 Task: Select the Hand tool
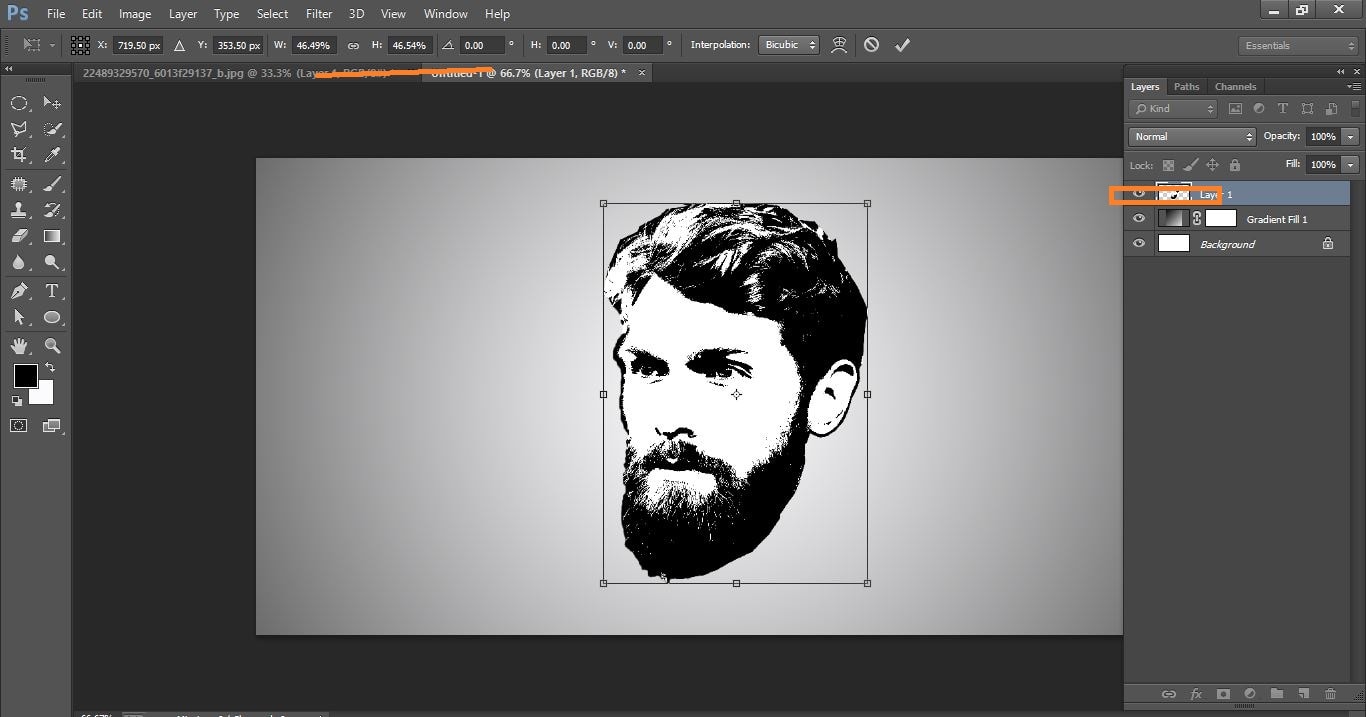(20, 345)
